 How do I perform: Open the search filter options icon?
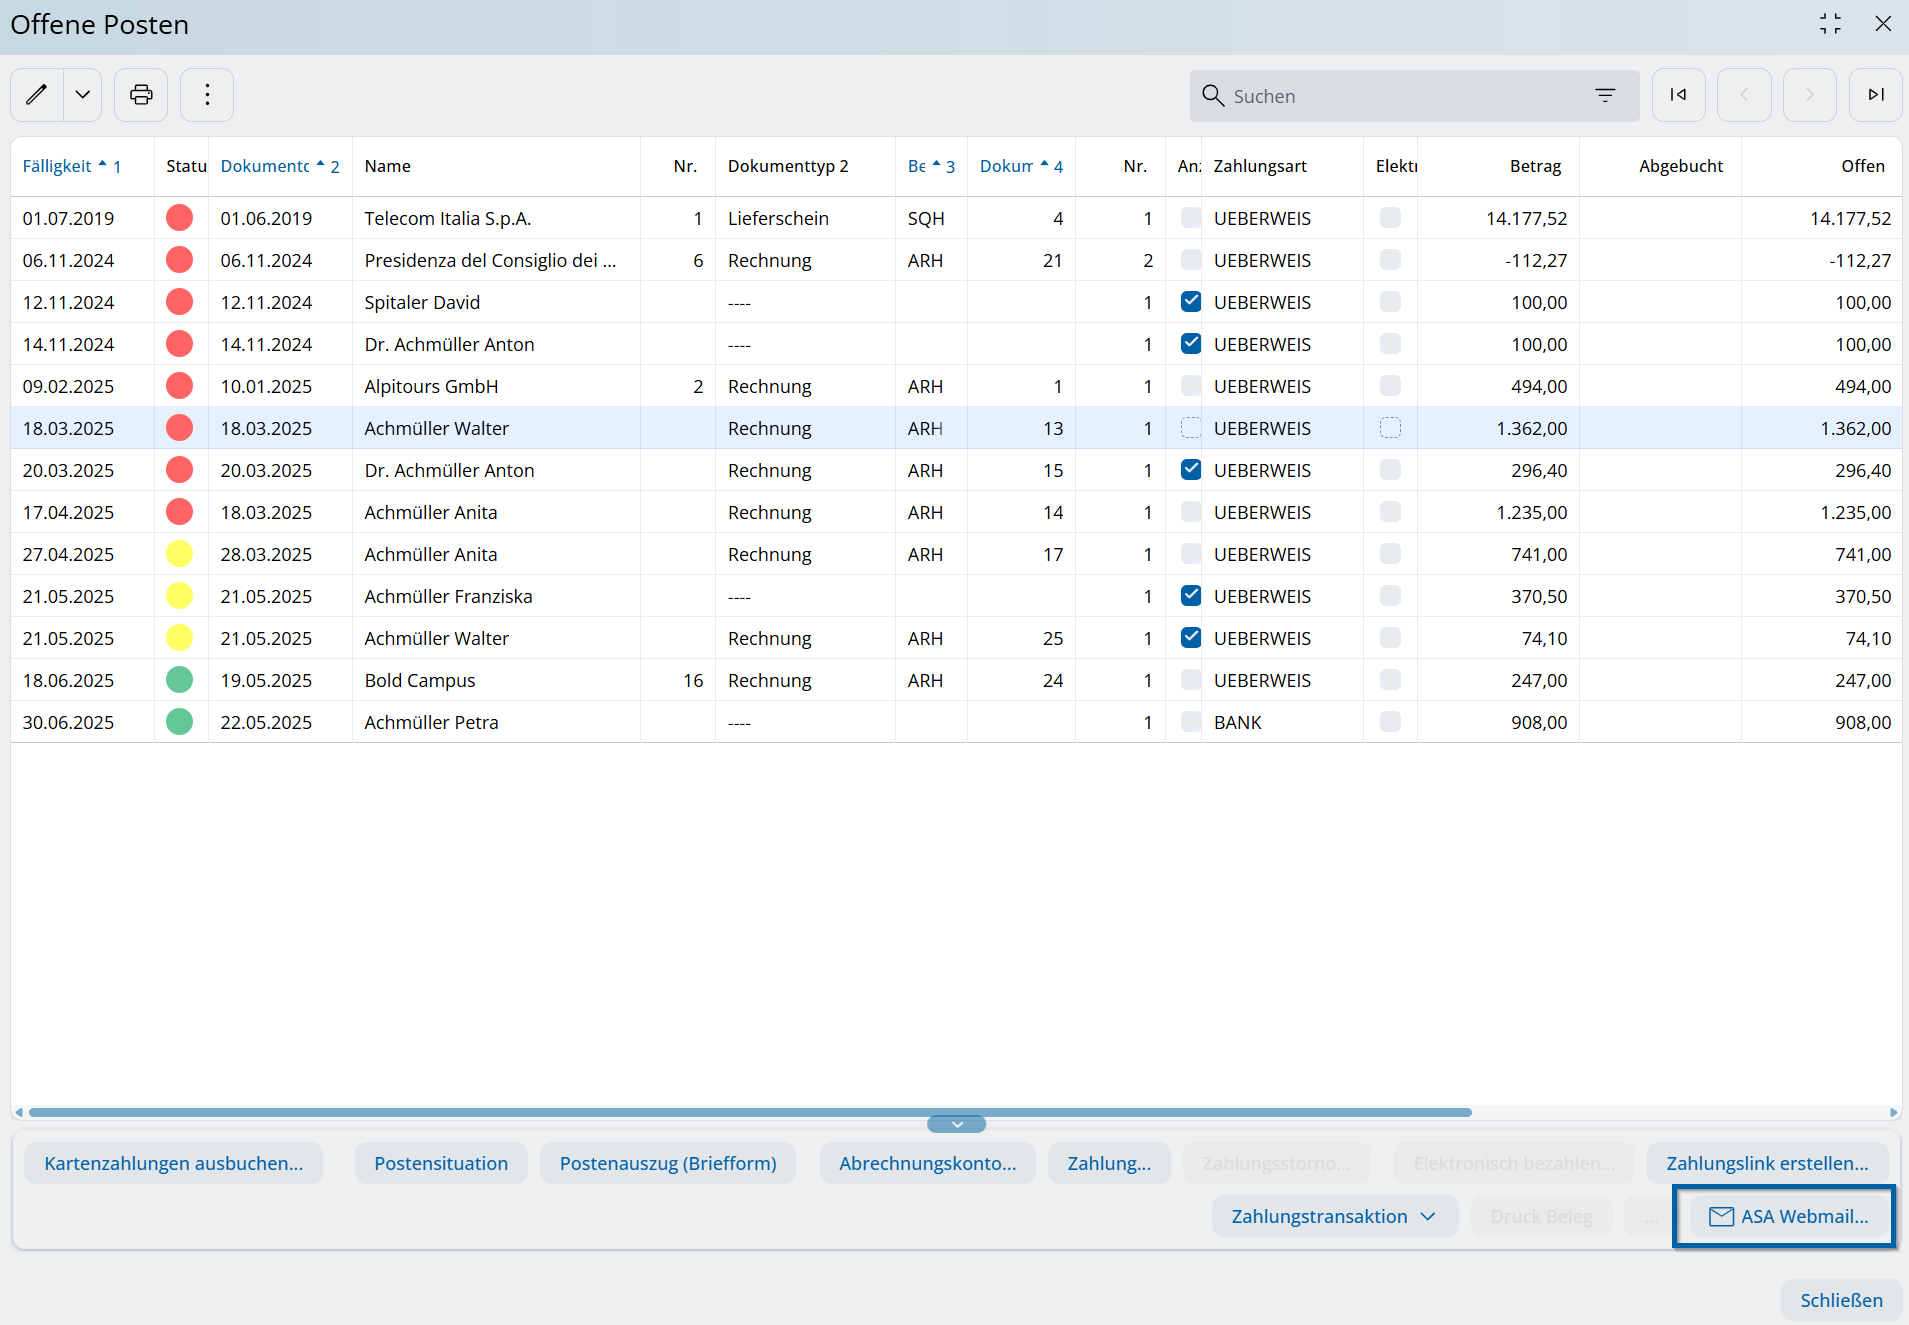click(x=1604, y=96)
